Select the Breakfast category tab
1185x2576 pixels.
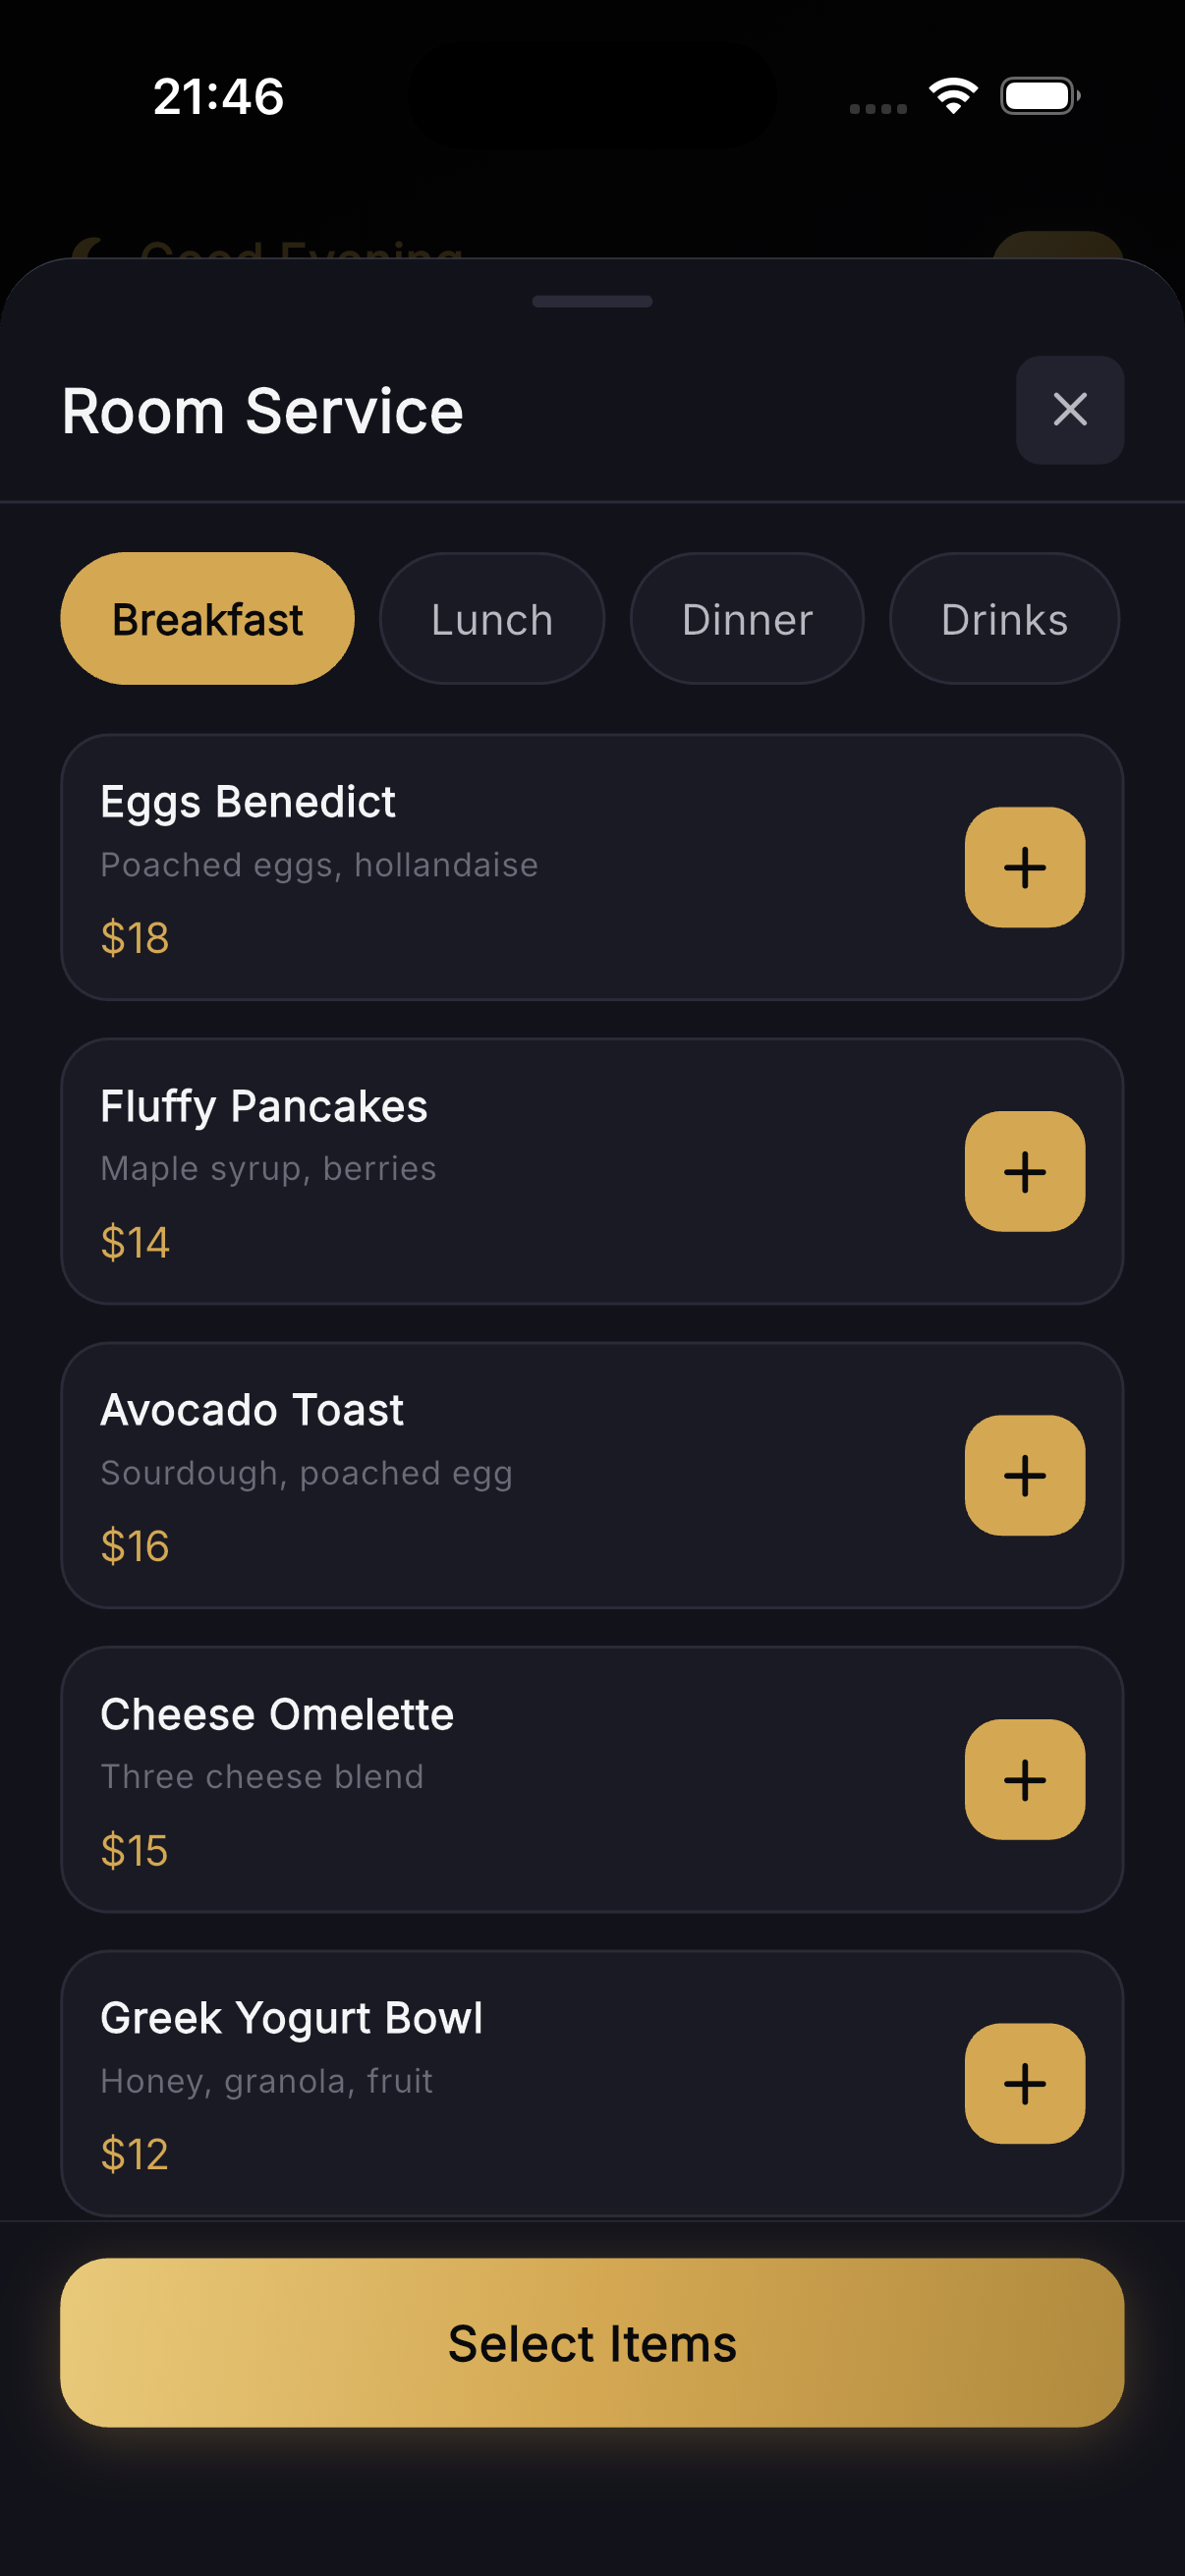click(207, 619)
